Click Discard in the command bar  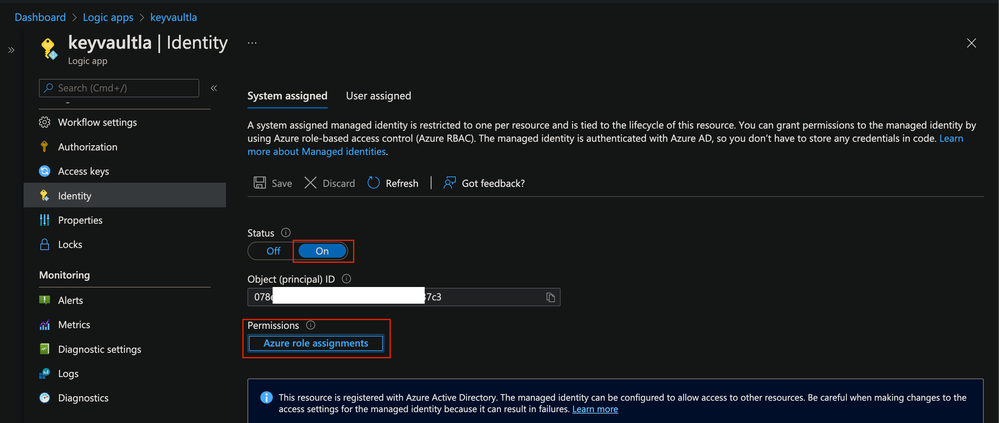pos(329,183)
